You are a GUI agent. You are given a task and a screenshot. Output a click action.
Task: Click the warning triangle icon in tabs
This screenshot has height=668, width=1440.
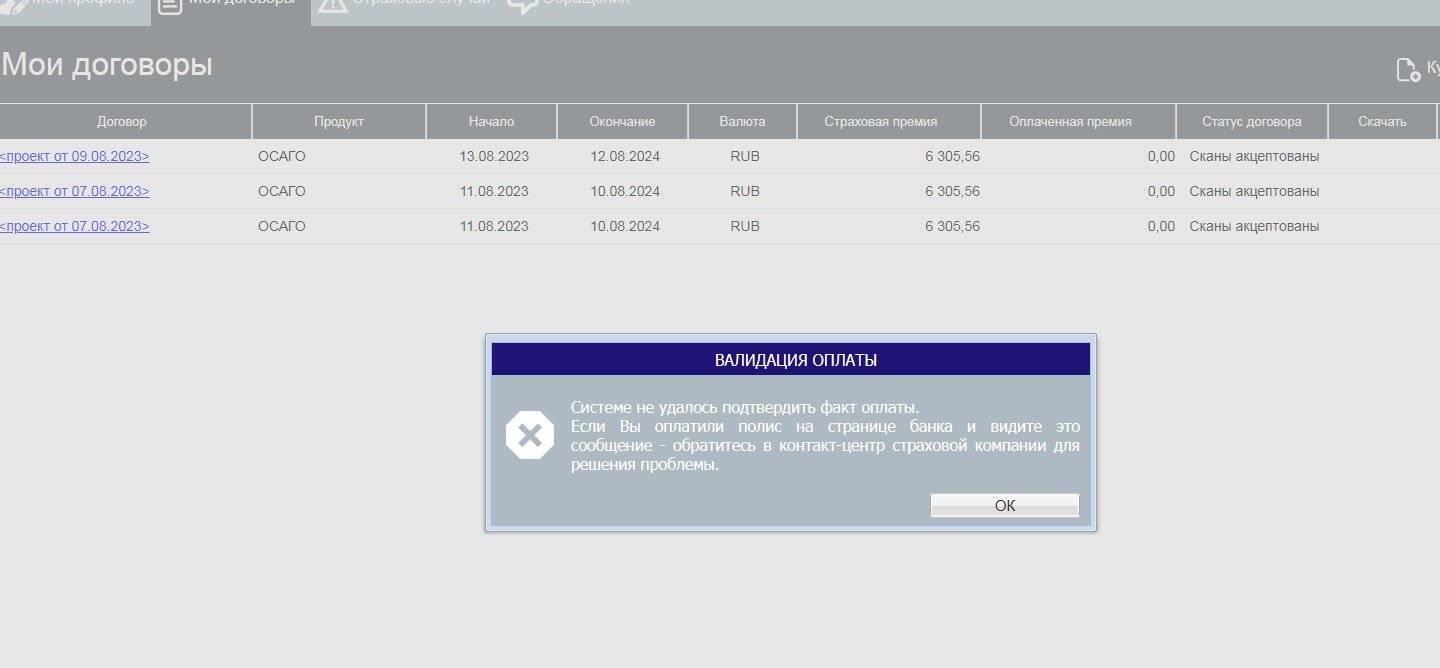(x=333, y=5)
